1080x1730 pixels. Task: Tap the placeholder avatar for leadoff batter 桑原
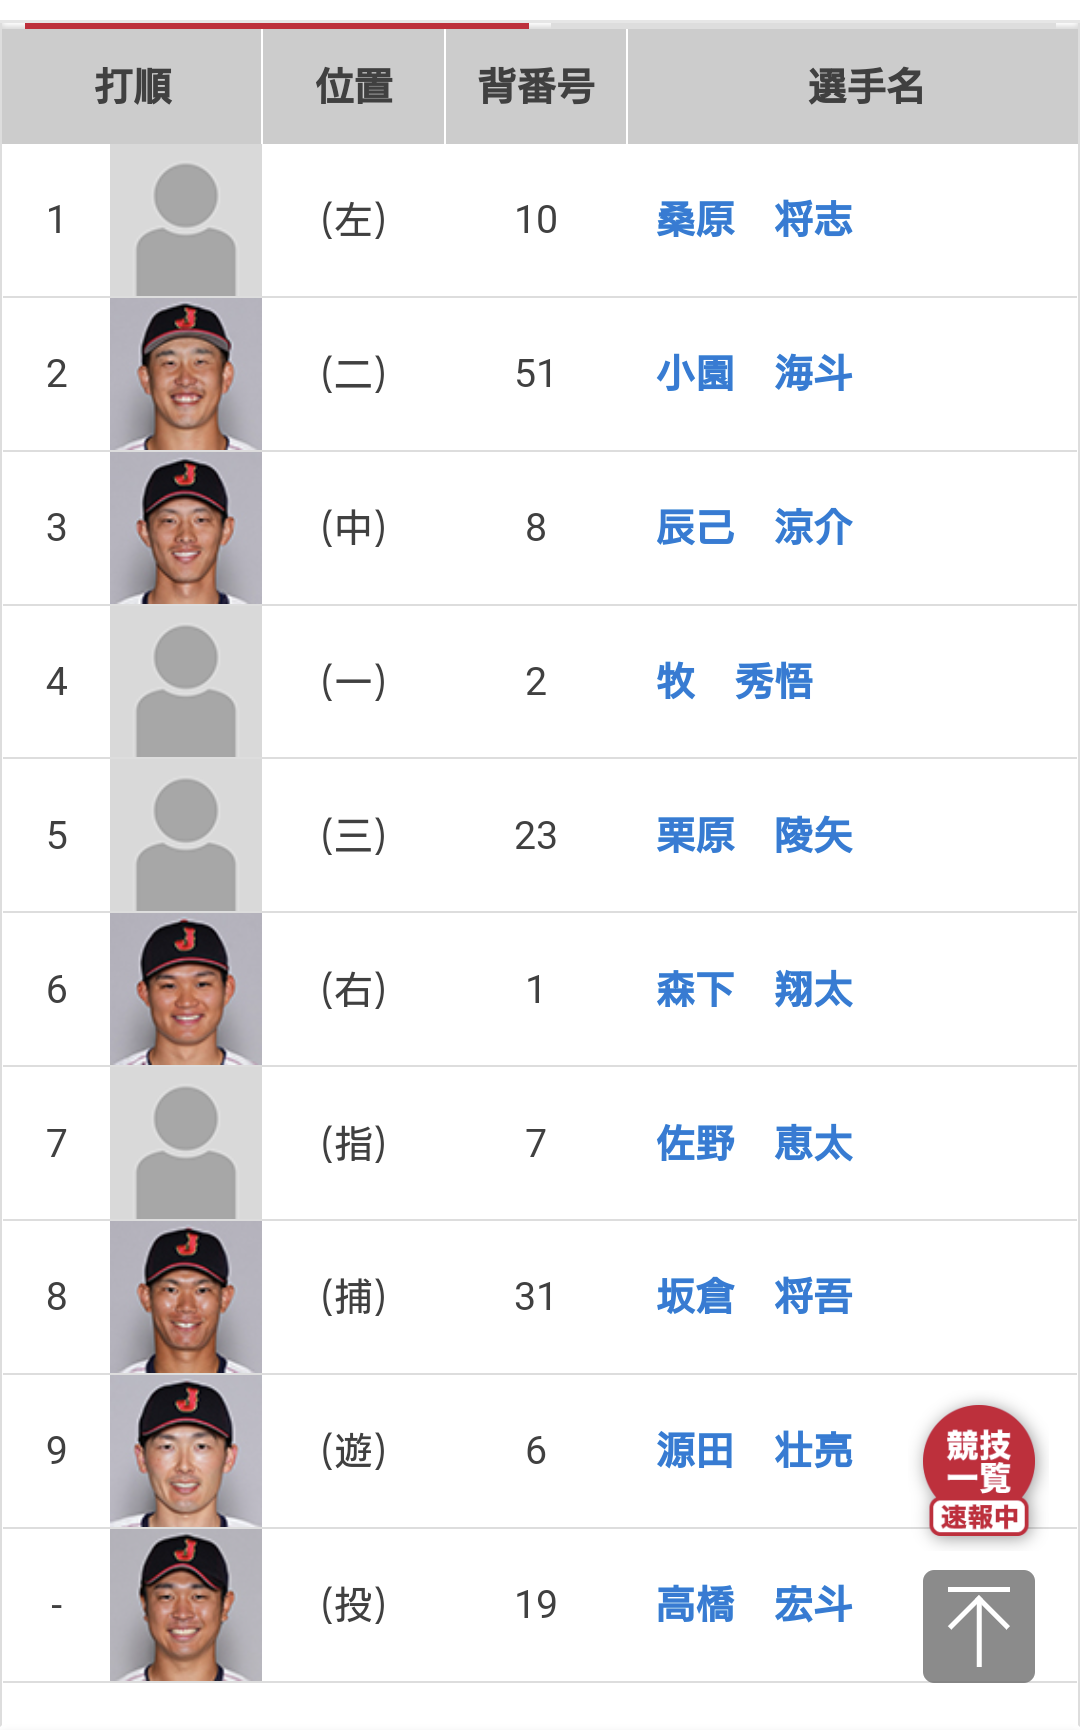coord(186,220)
